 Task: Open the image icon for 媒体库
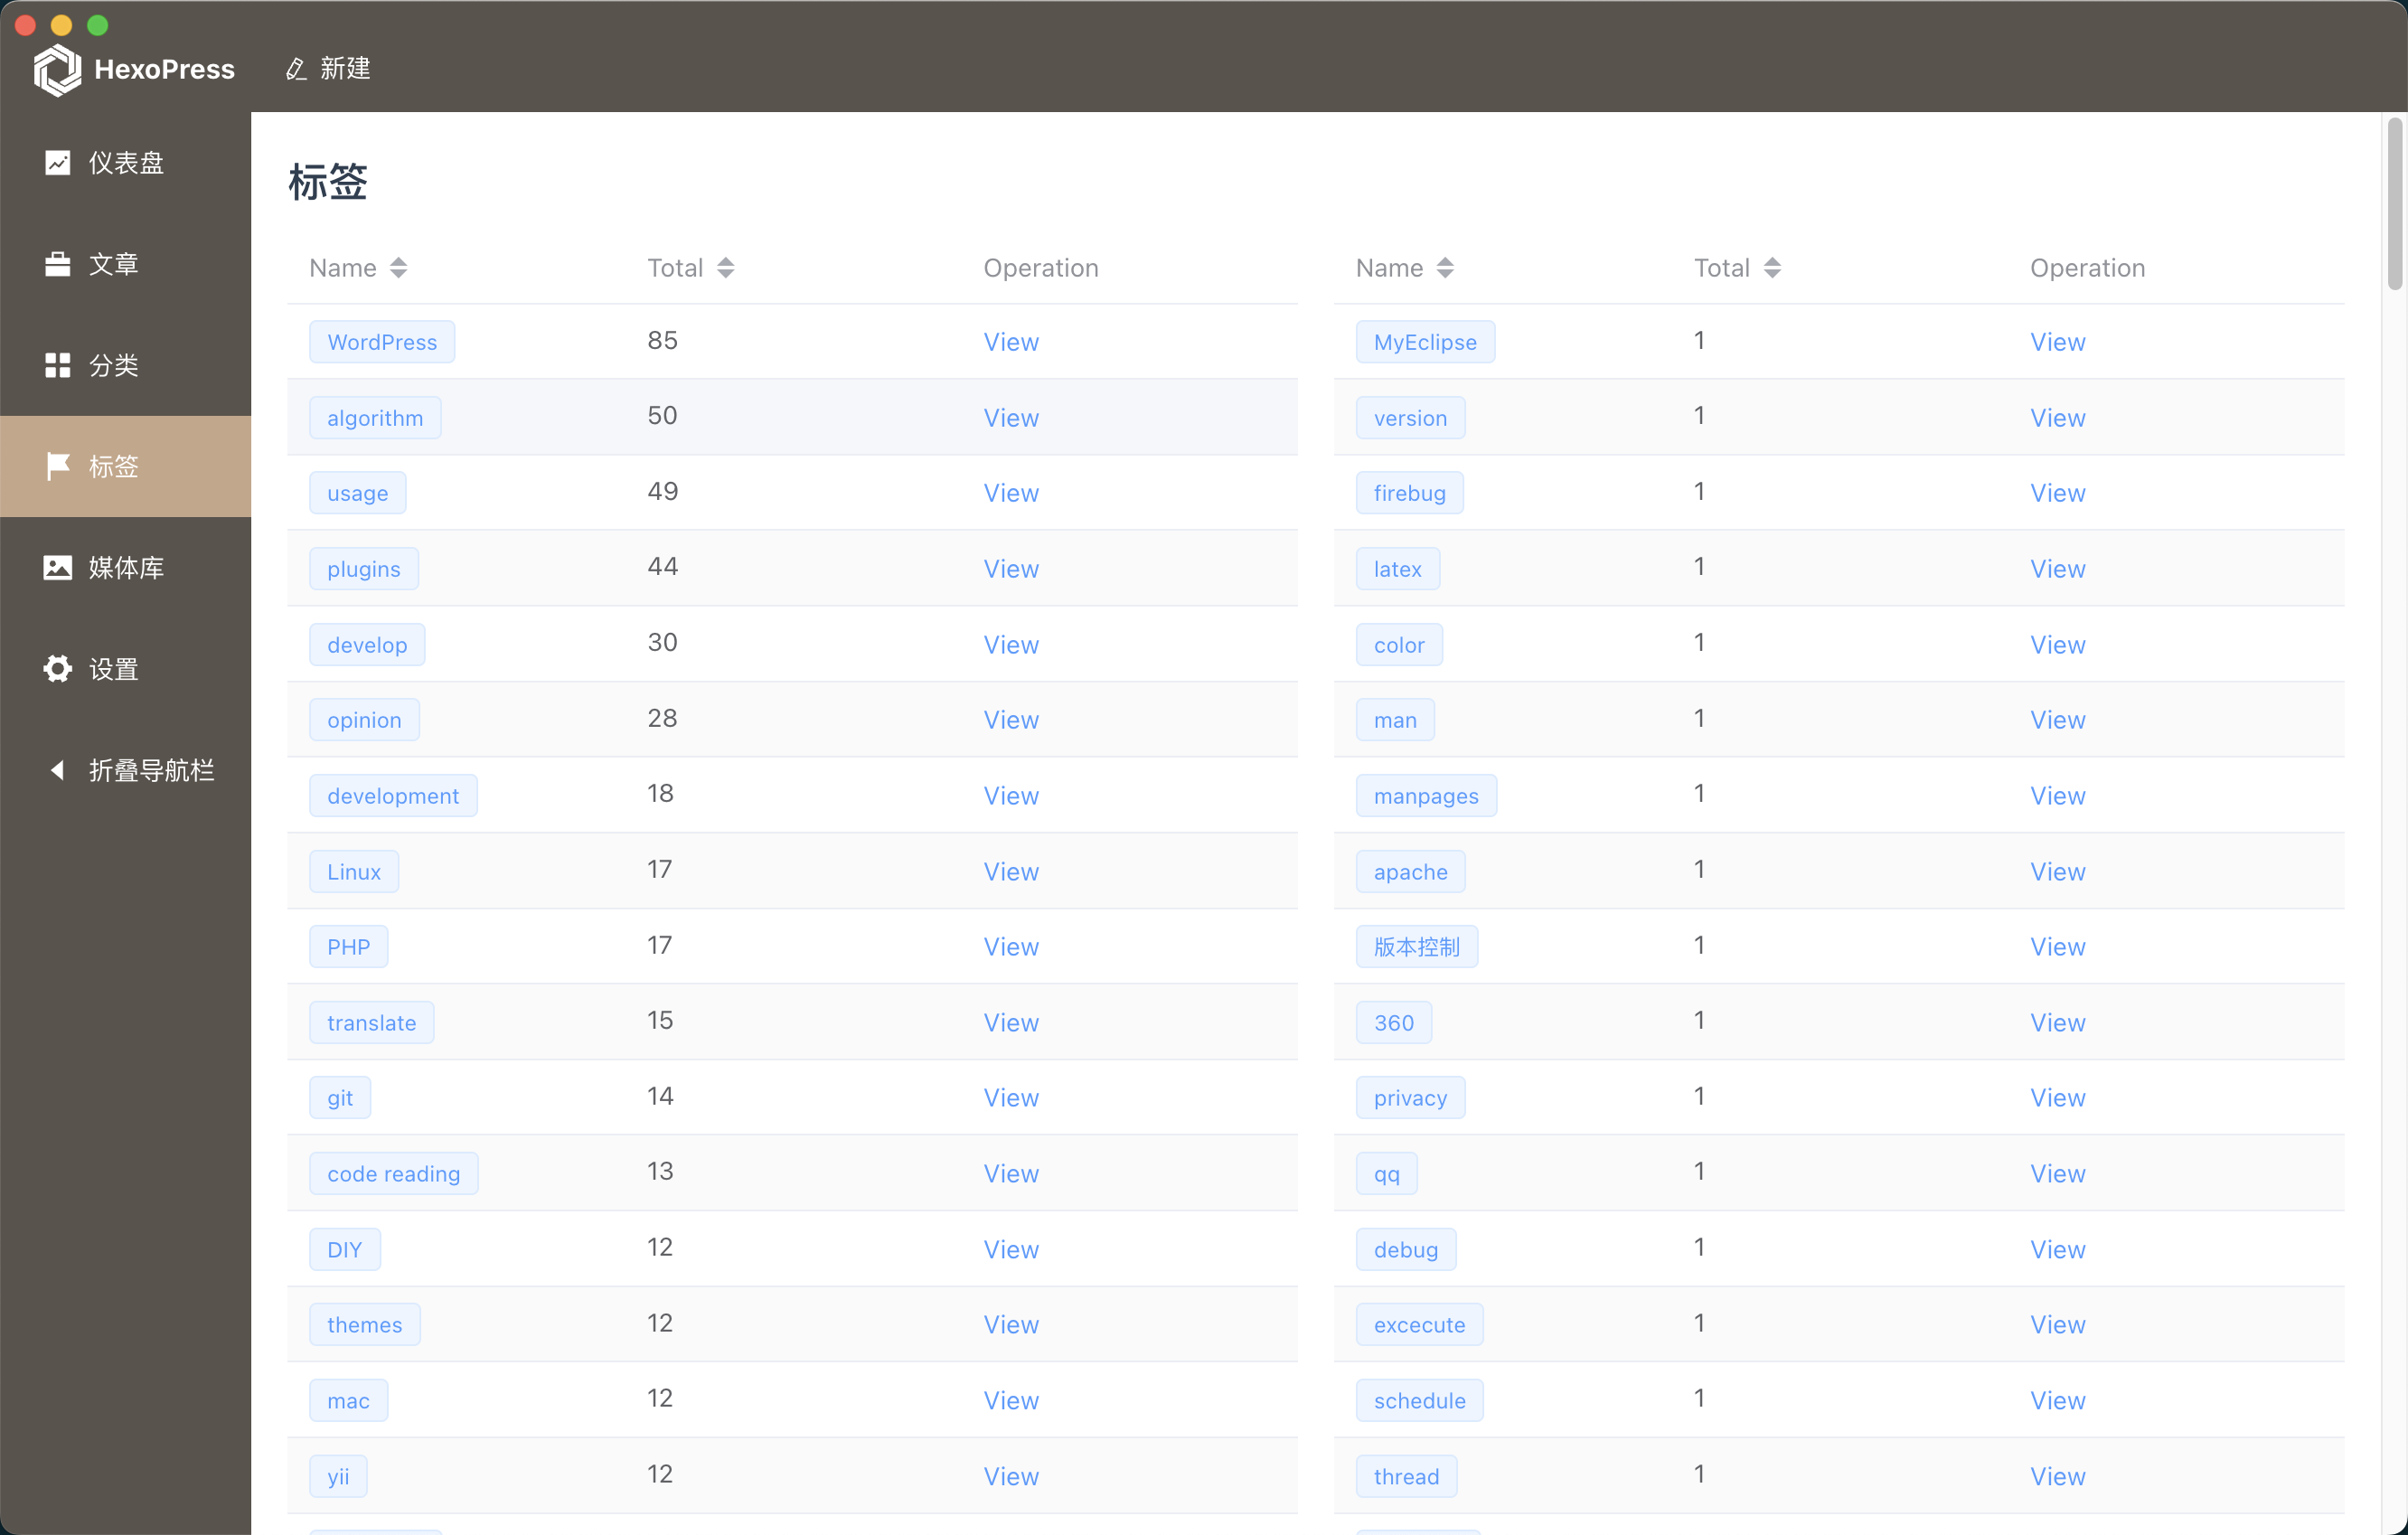pos(58,568)
